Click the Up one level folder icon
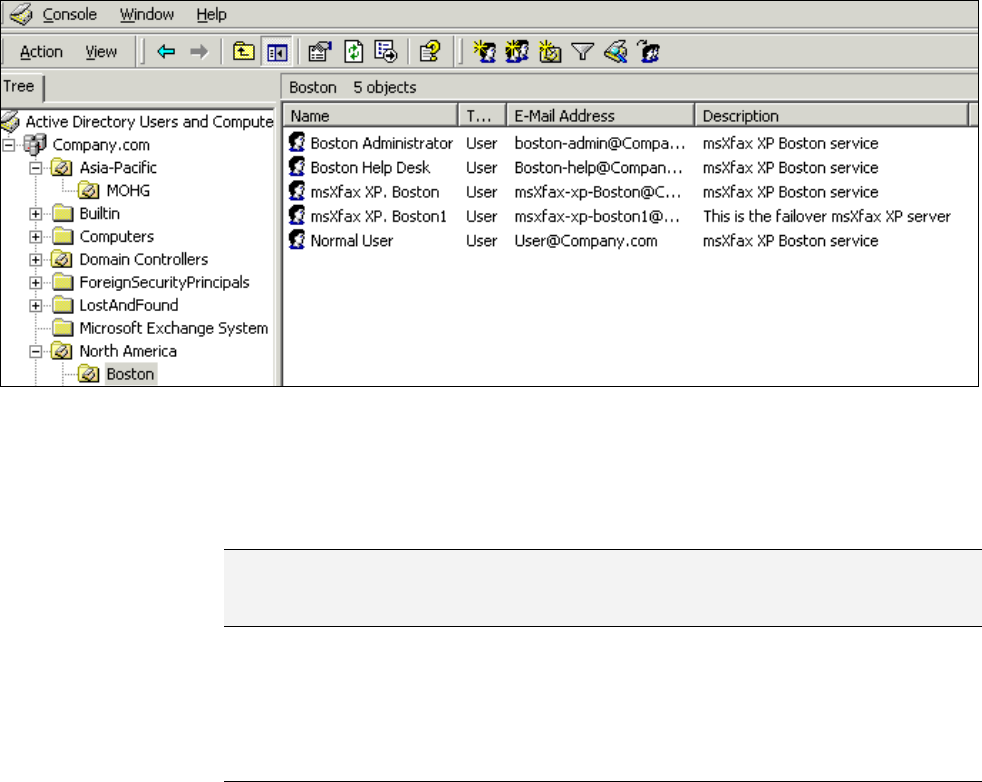Viewport: 982px width, 782px height. [x=243, y=51]
